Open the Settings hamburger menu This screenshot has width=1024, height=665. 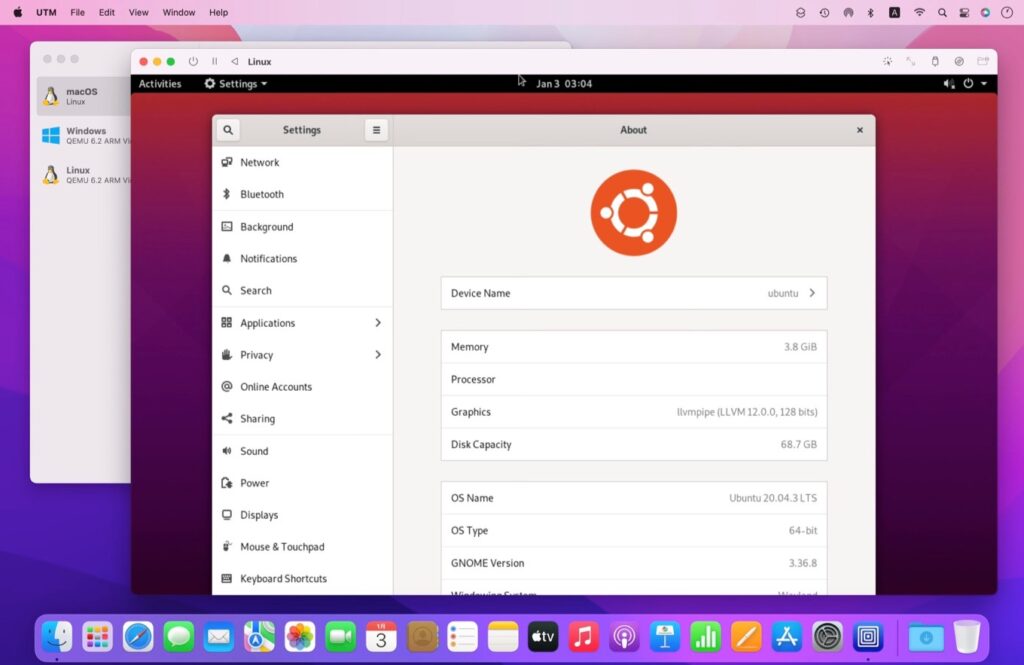click(x=376, y=130)
